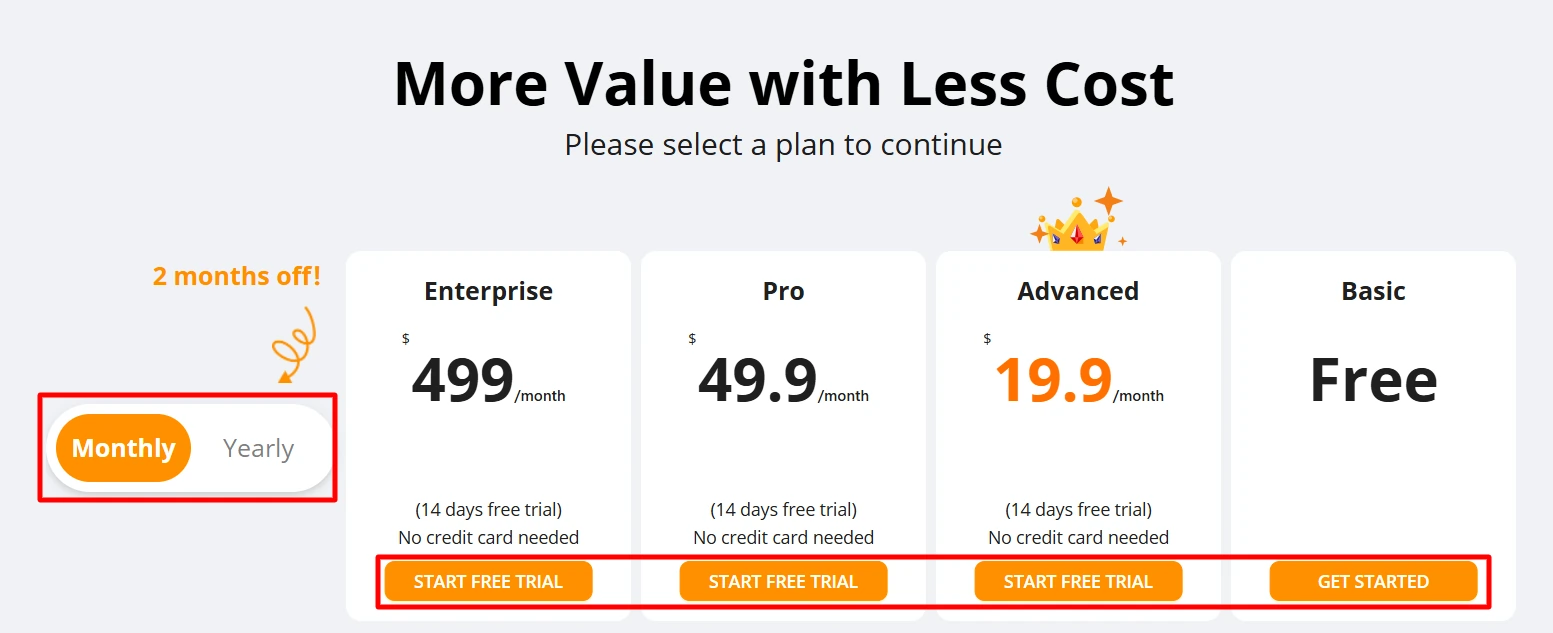Start free trial for the Enterprise plan
1553x633 pixels.
[488, 580]
